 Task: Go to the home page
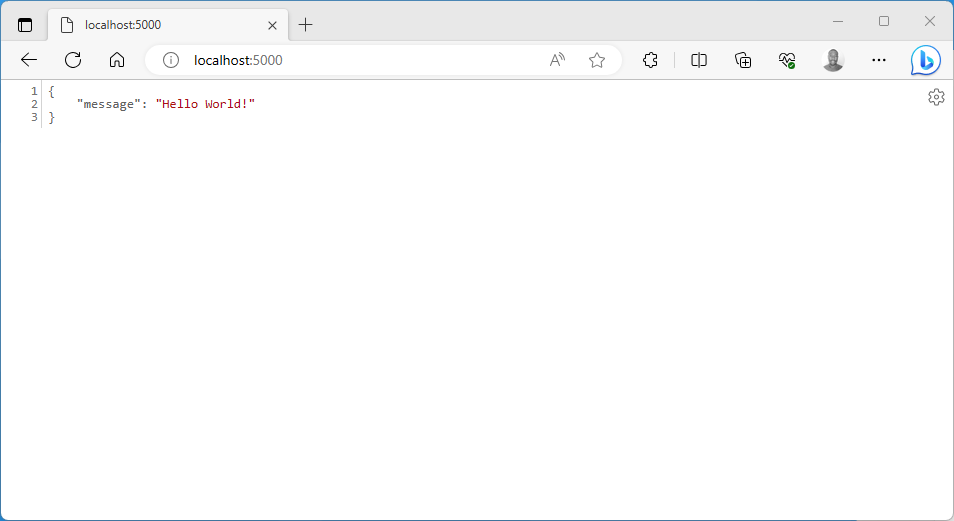(117, 60)
